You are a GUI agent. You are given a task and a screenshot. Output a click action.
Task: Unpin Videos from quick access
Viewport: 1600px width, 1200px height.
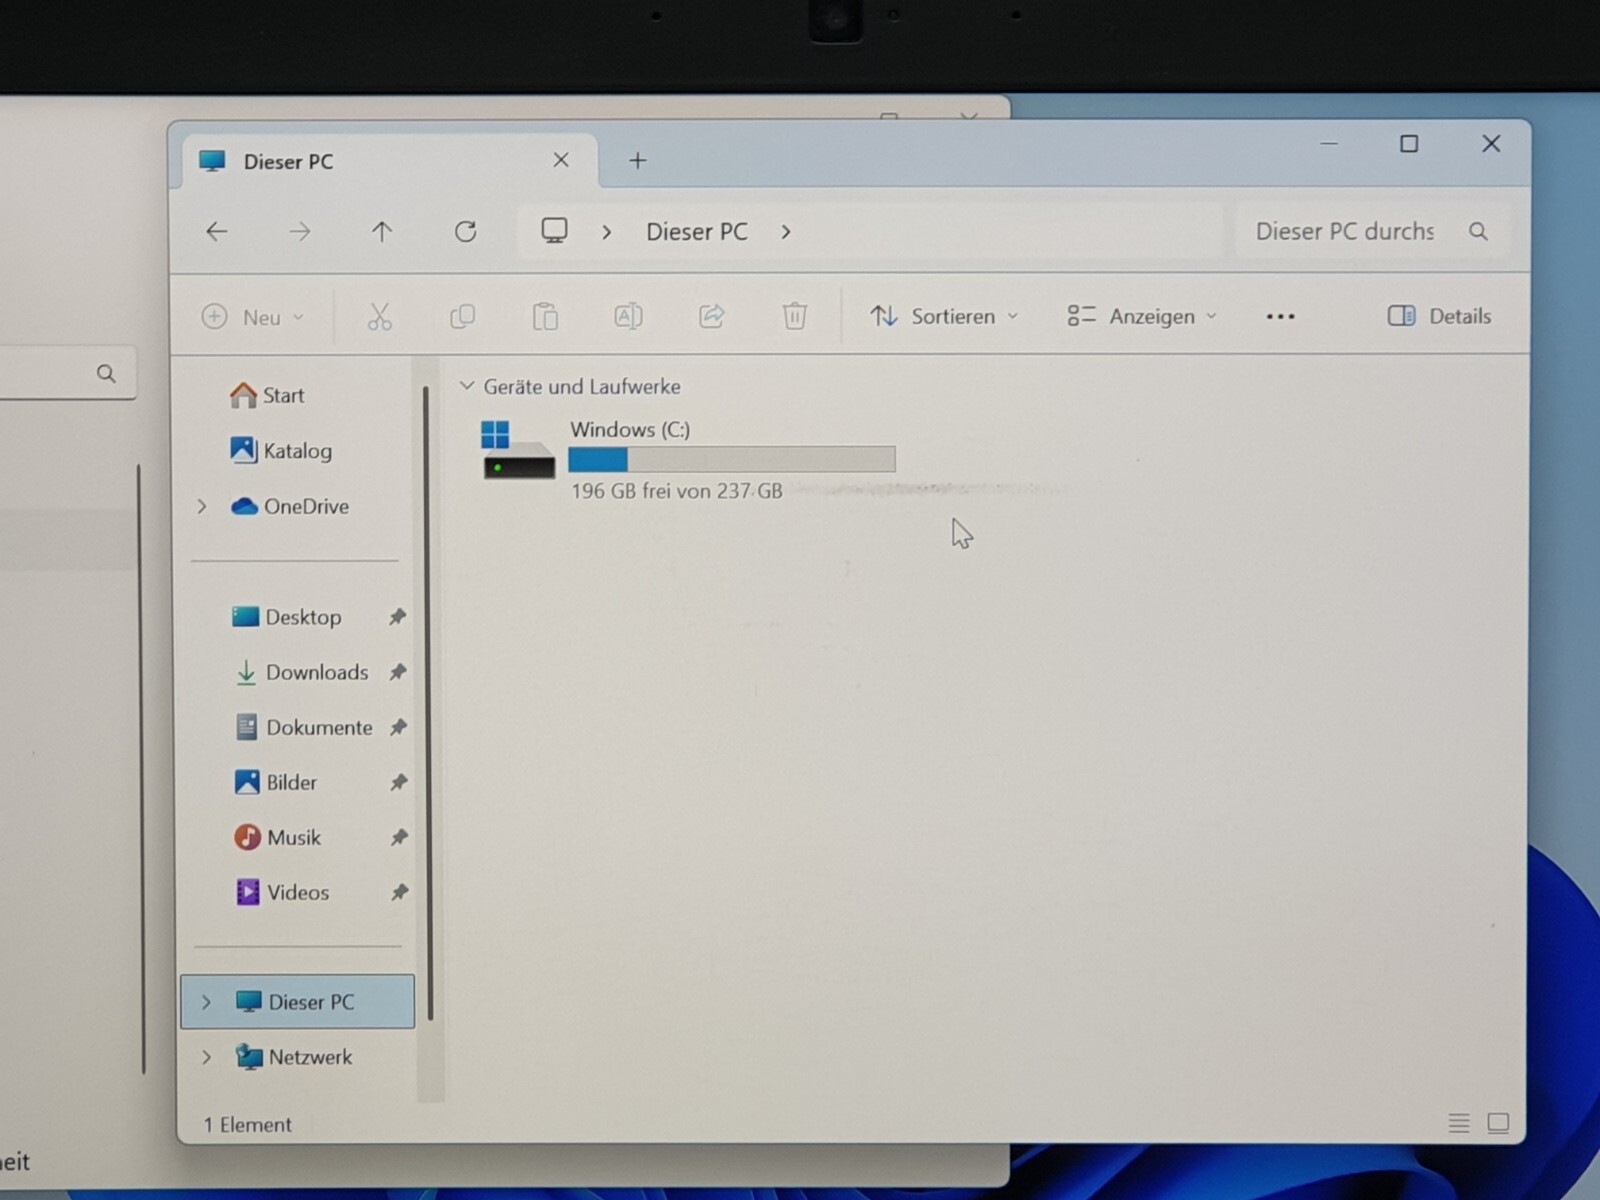400,892
